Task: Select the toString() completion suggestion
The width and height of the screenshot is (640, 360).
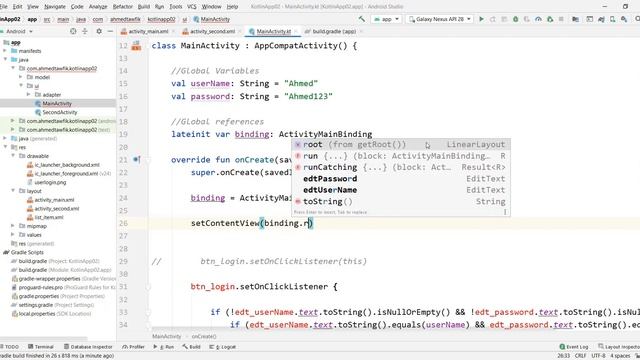Action: [x=401, y=202]
